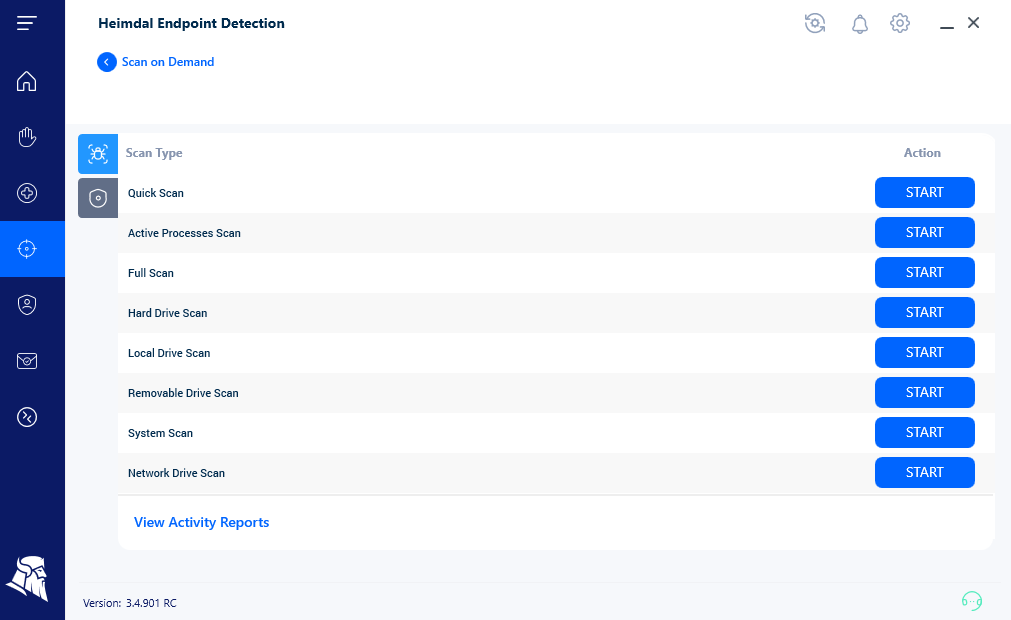
Task: Click the Scan on Demand link text
Action: [168, 62]
